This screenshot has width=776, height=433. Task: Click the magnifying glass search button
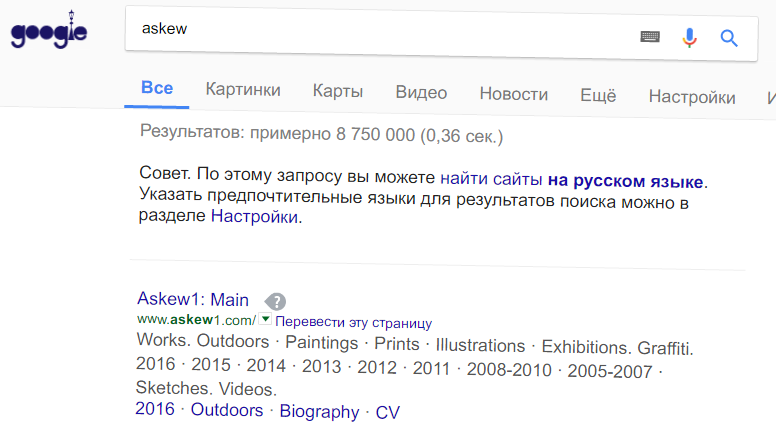coord(729,38)
